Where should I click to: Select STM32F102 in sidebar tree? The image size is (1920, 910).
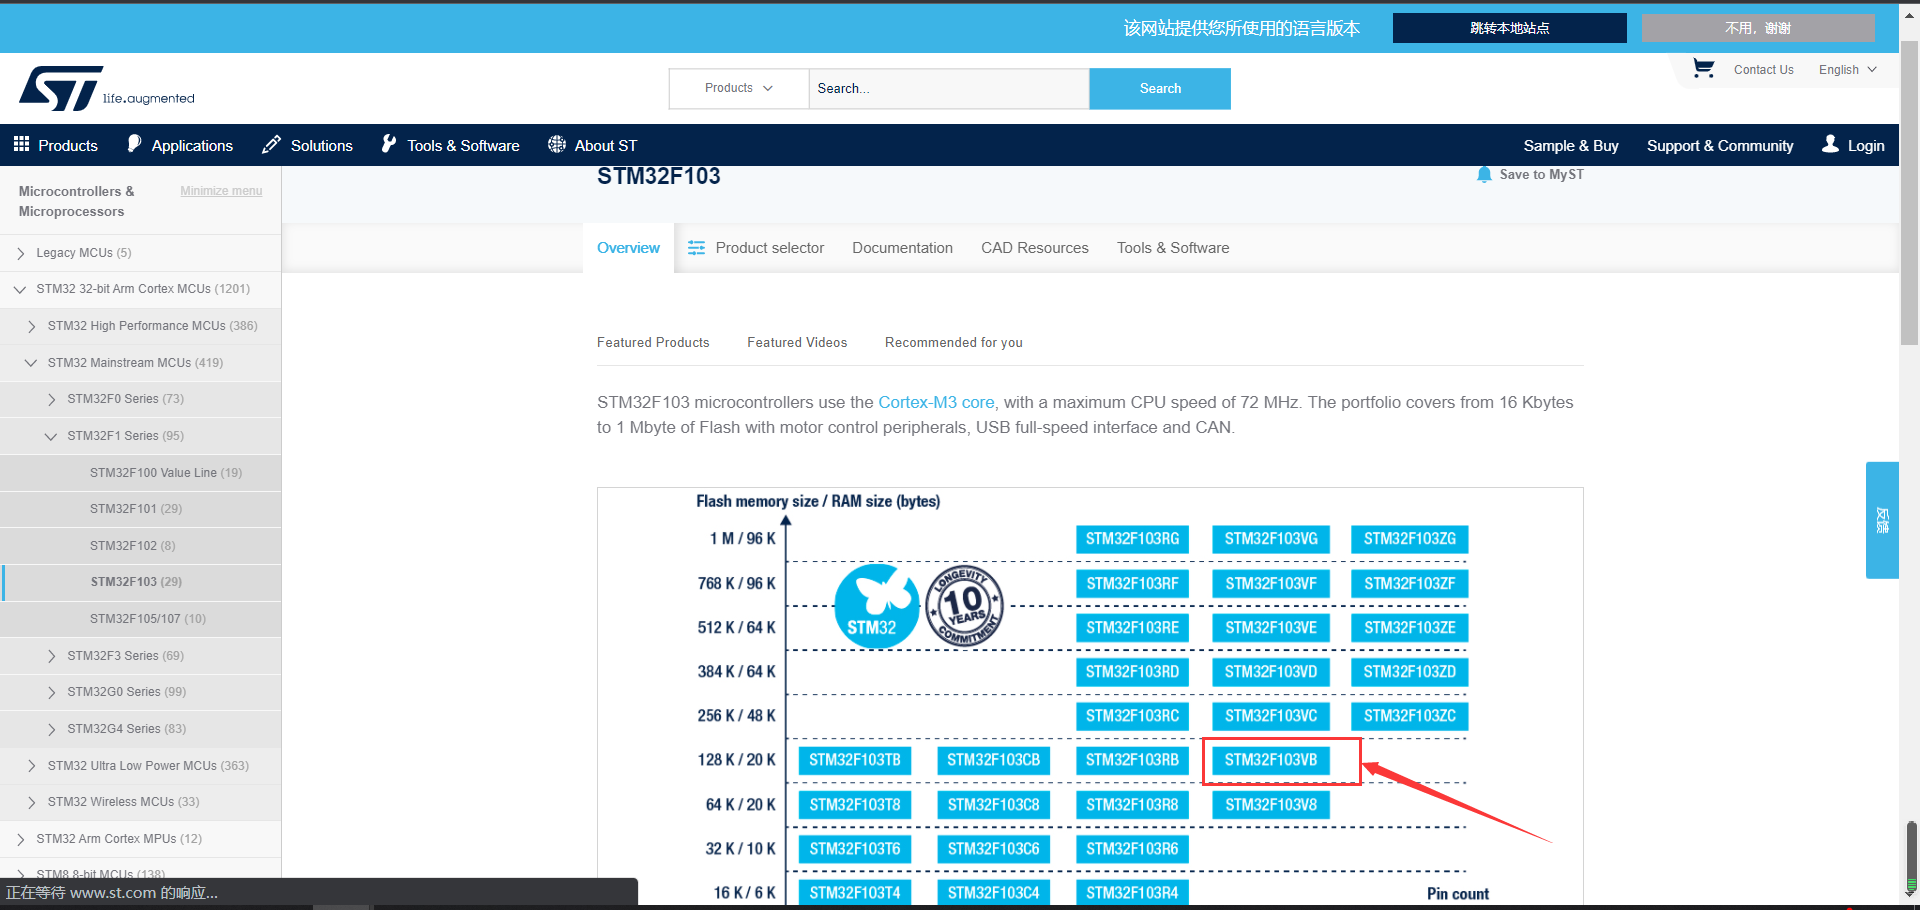(132, 546)
